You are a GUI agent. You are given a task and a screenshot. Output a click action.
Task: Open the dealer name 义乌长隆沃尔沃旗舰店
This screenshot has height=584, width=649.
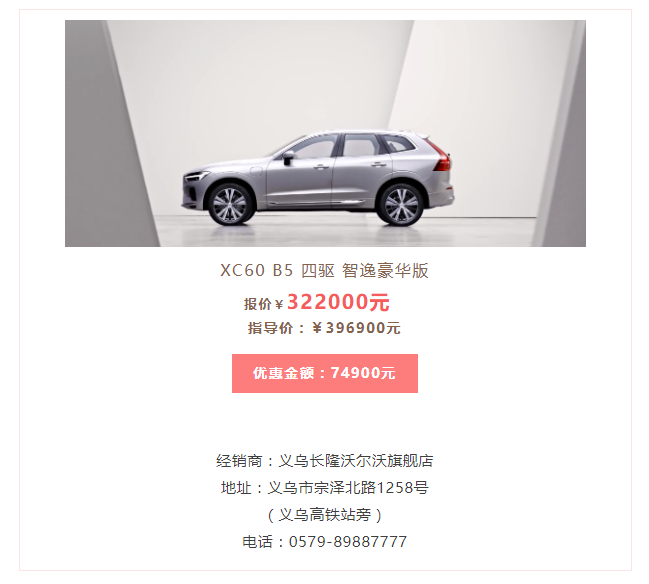(356, 461)
